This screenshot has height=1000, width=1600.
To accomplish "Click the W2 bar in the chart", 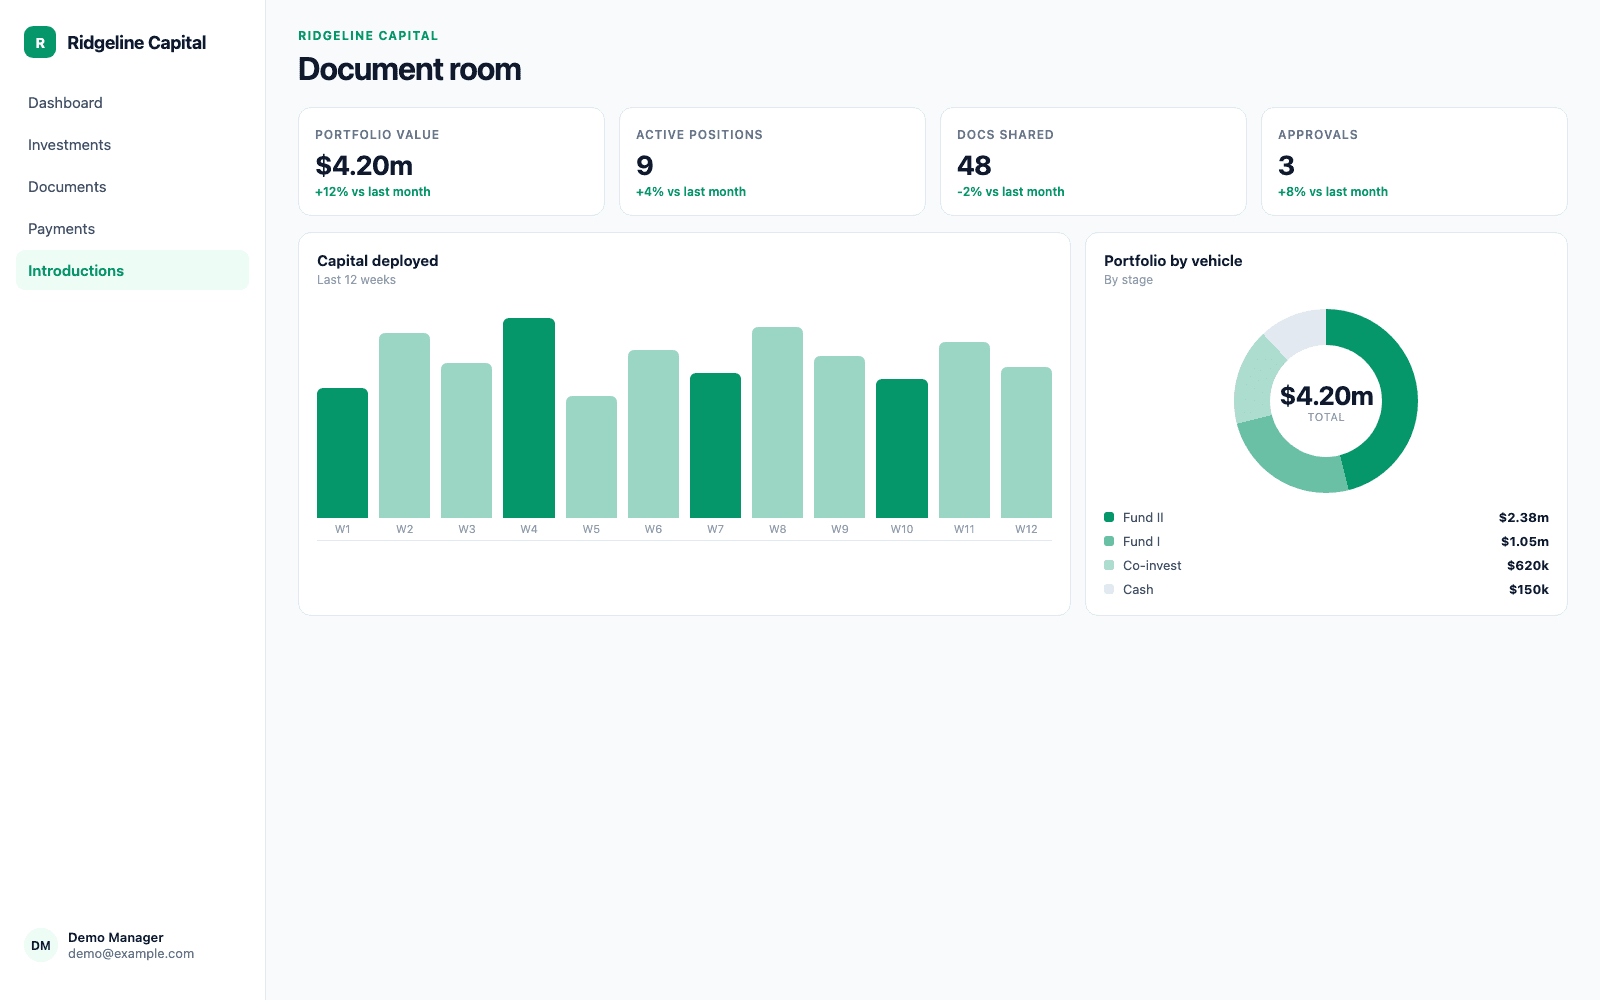I will tap(404, 426).
